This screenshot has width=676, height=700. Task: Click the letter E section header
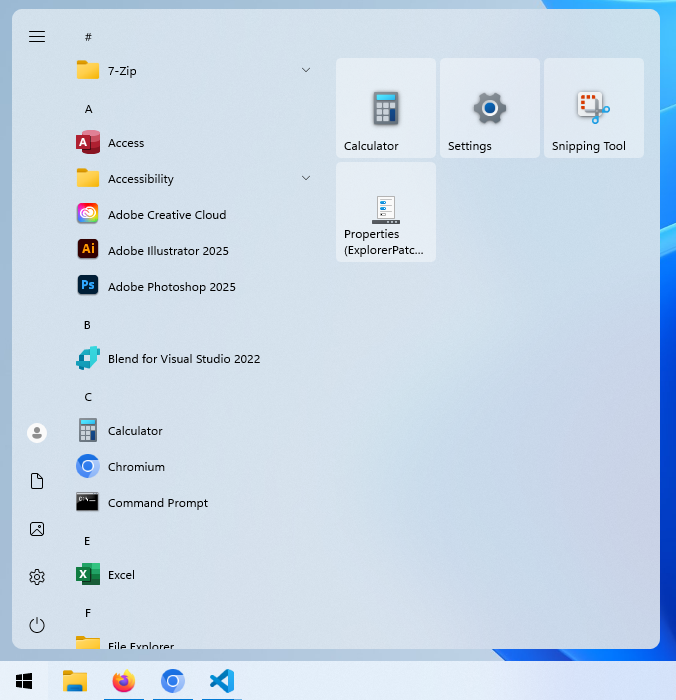pos(88,541)
